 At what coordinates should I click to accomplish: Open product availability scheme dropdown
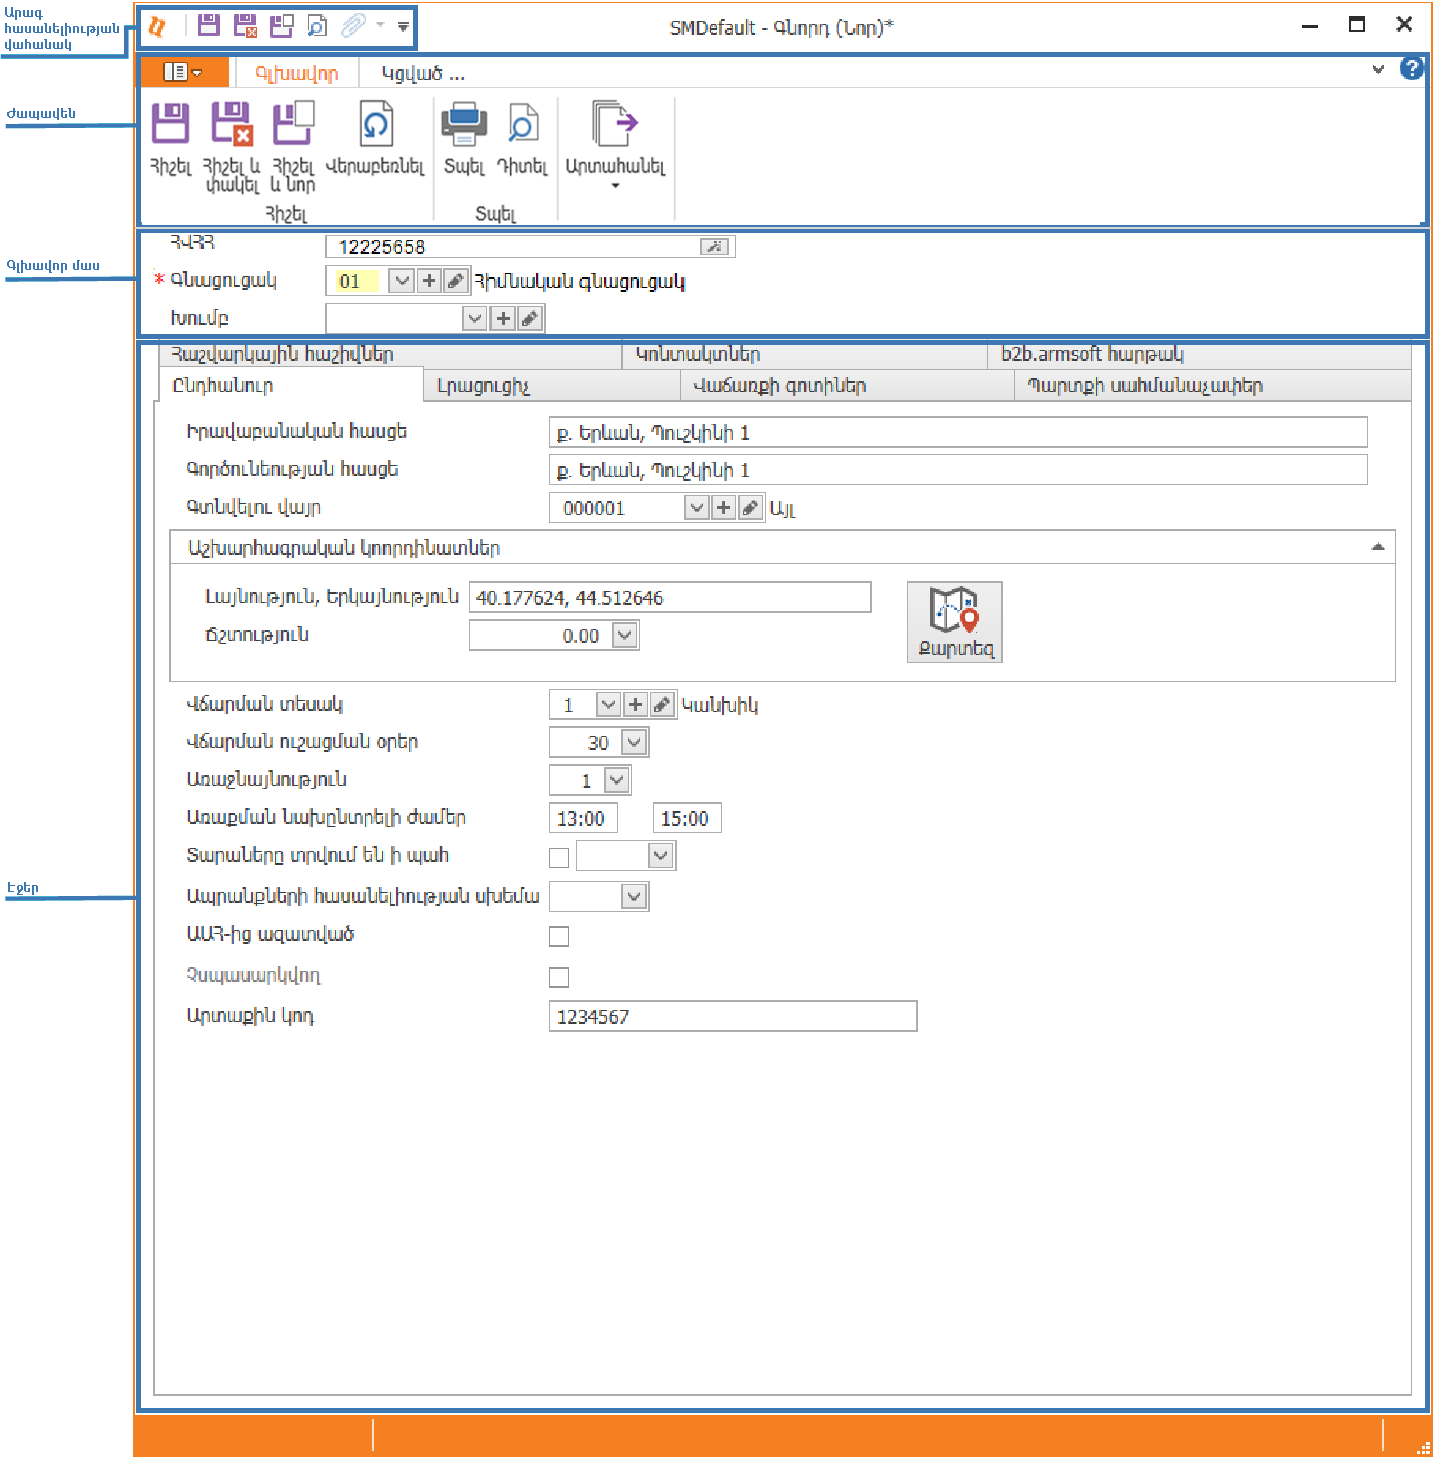point(634,897)
